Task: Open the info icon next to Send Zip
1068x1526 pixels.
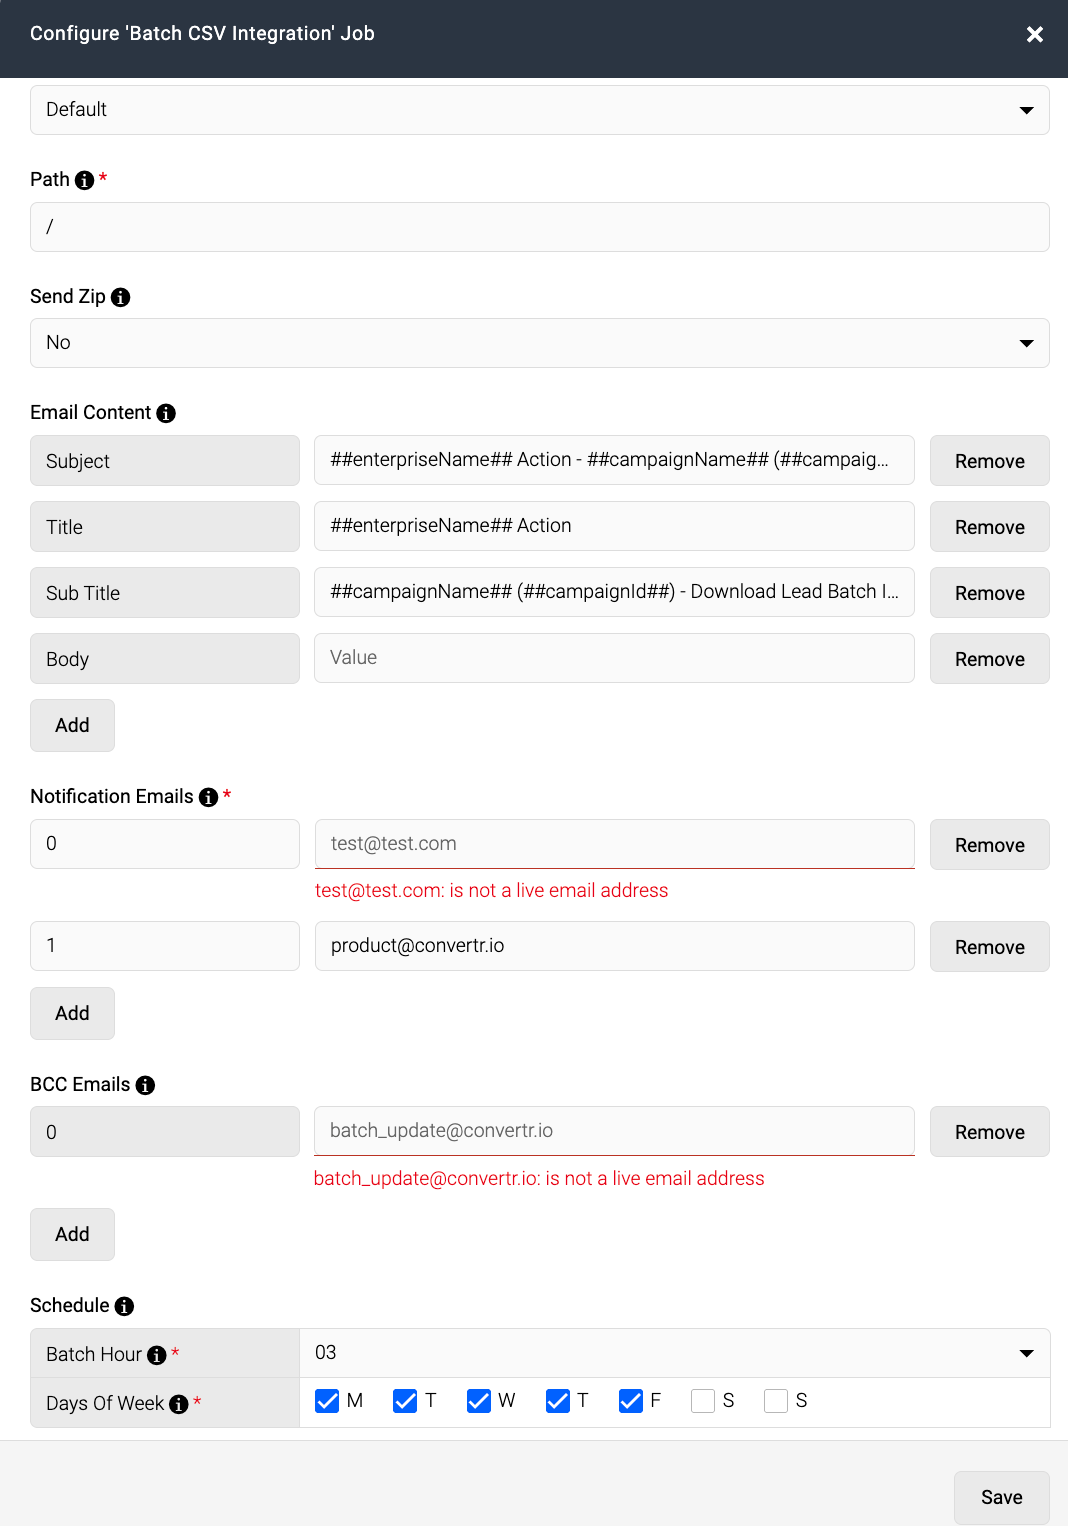Action: (121, 297)
